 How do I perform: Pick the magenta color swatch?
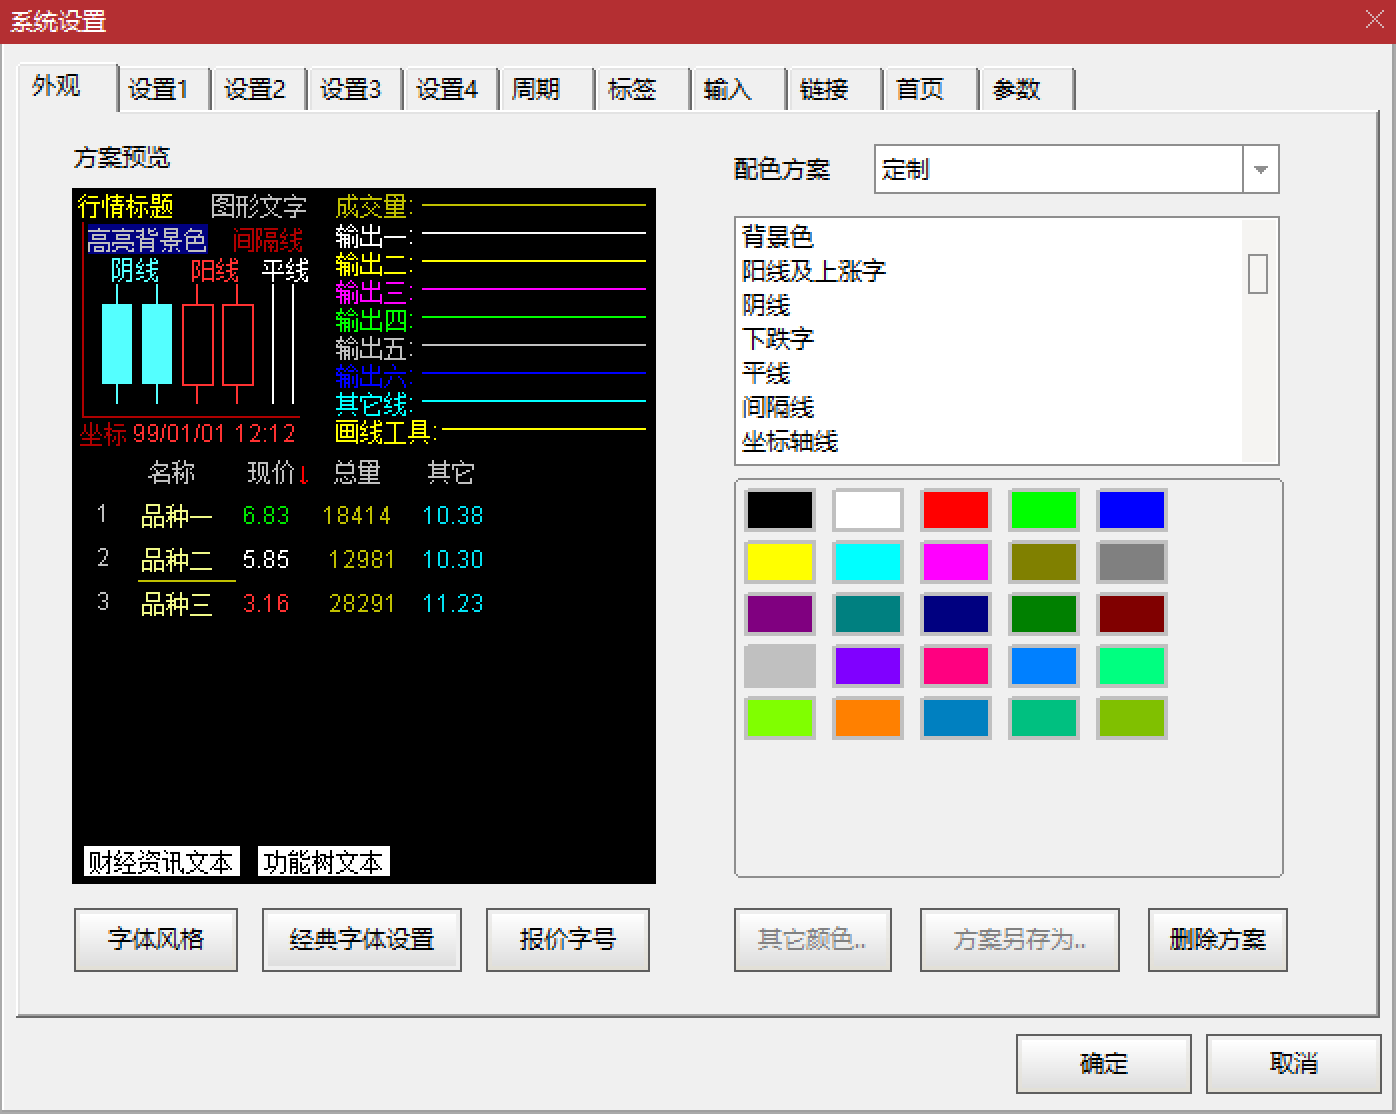(956, 562)
